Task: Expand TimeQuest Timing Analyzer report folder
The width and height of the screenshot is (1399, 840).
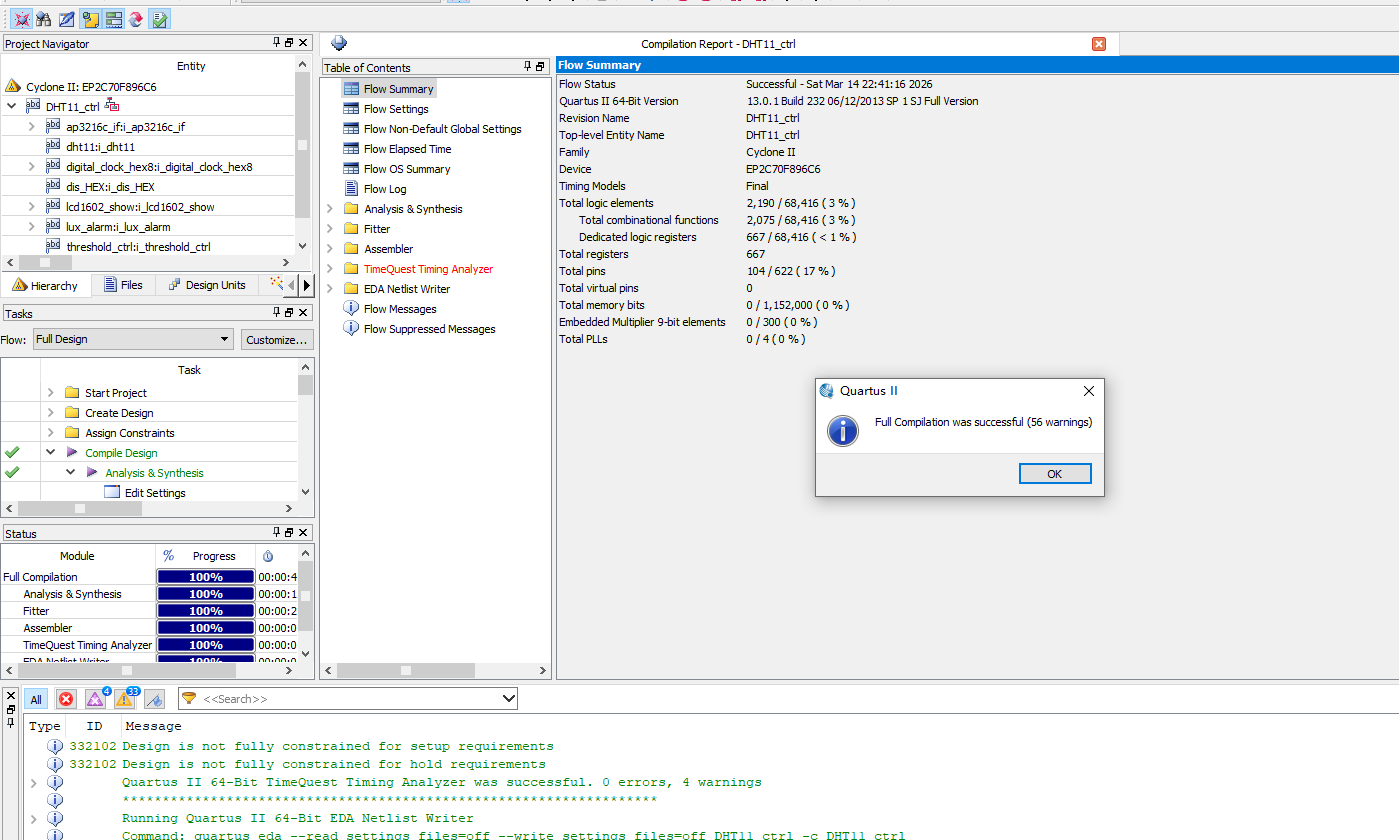Action: [330, 269]
